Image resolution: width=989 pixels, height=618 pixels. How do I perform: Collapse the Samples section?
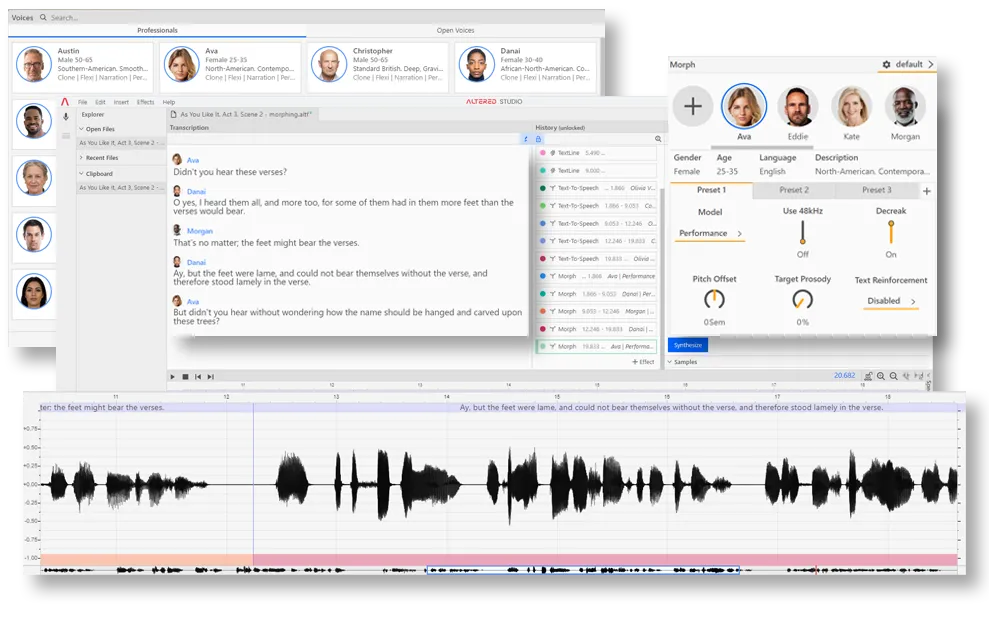(670, 362)
